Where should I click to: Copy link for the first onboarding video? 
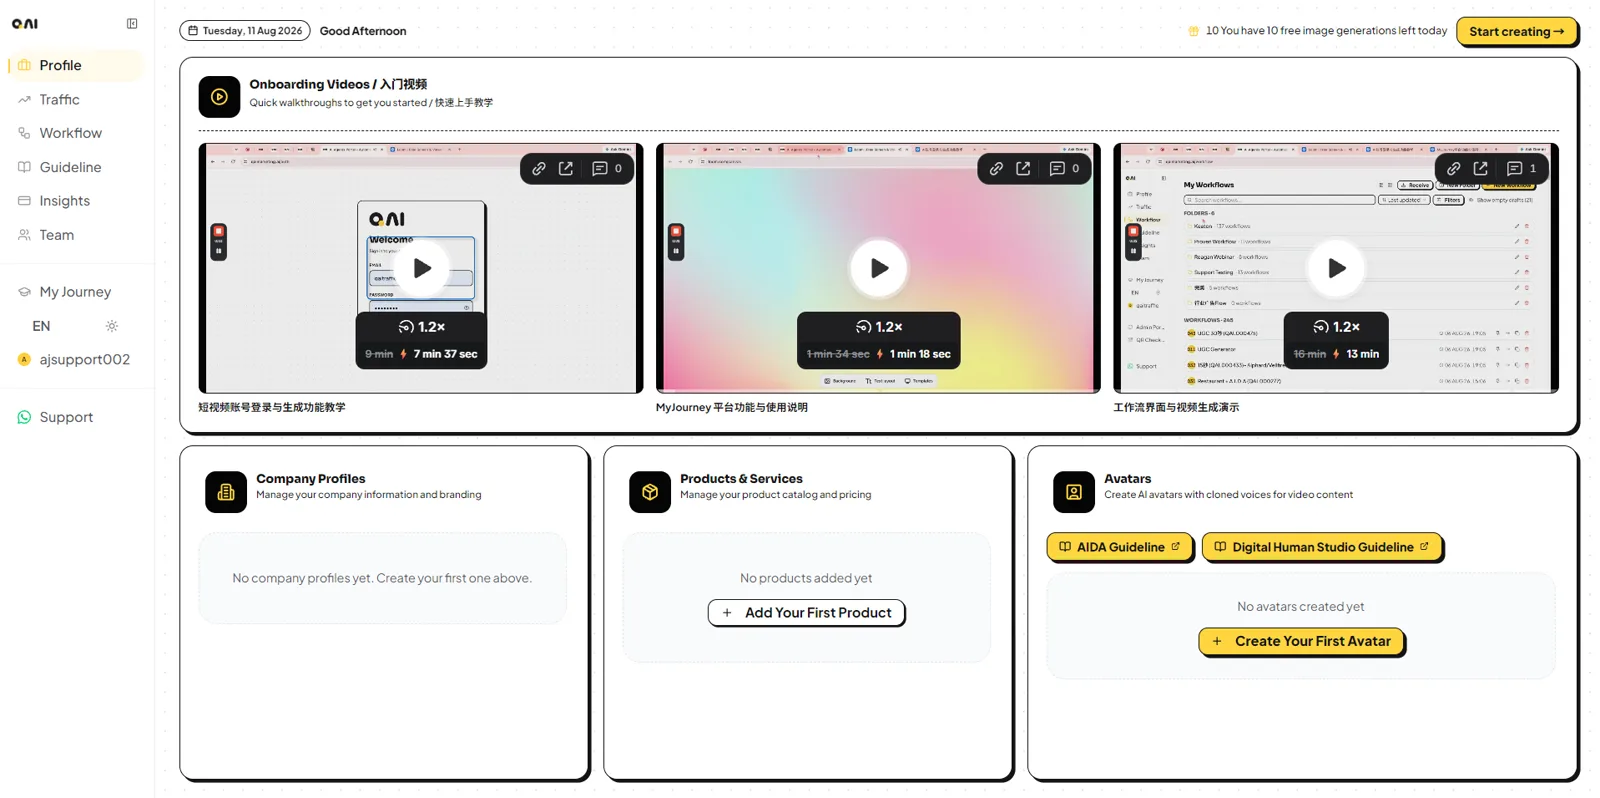coord(539,169)
